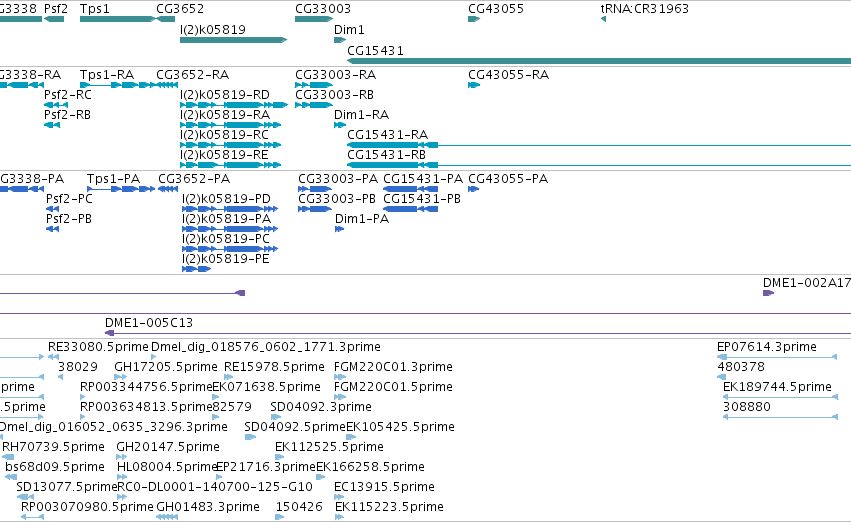Click protein Dim1-PA
Screen dimensions: 851x522
pos(340,230)
